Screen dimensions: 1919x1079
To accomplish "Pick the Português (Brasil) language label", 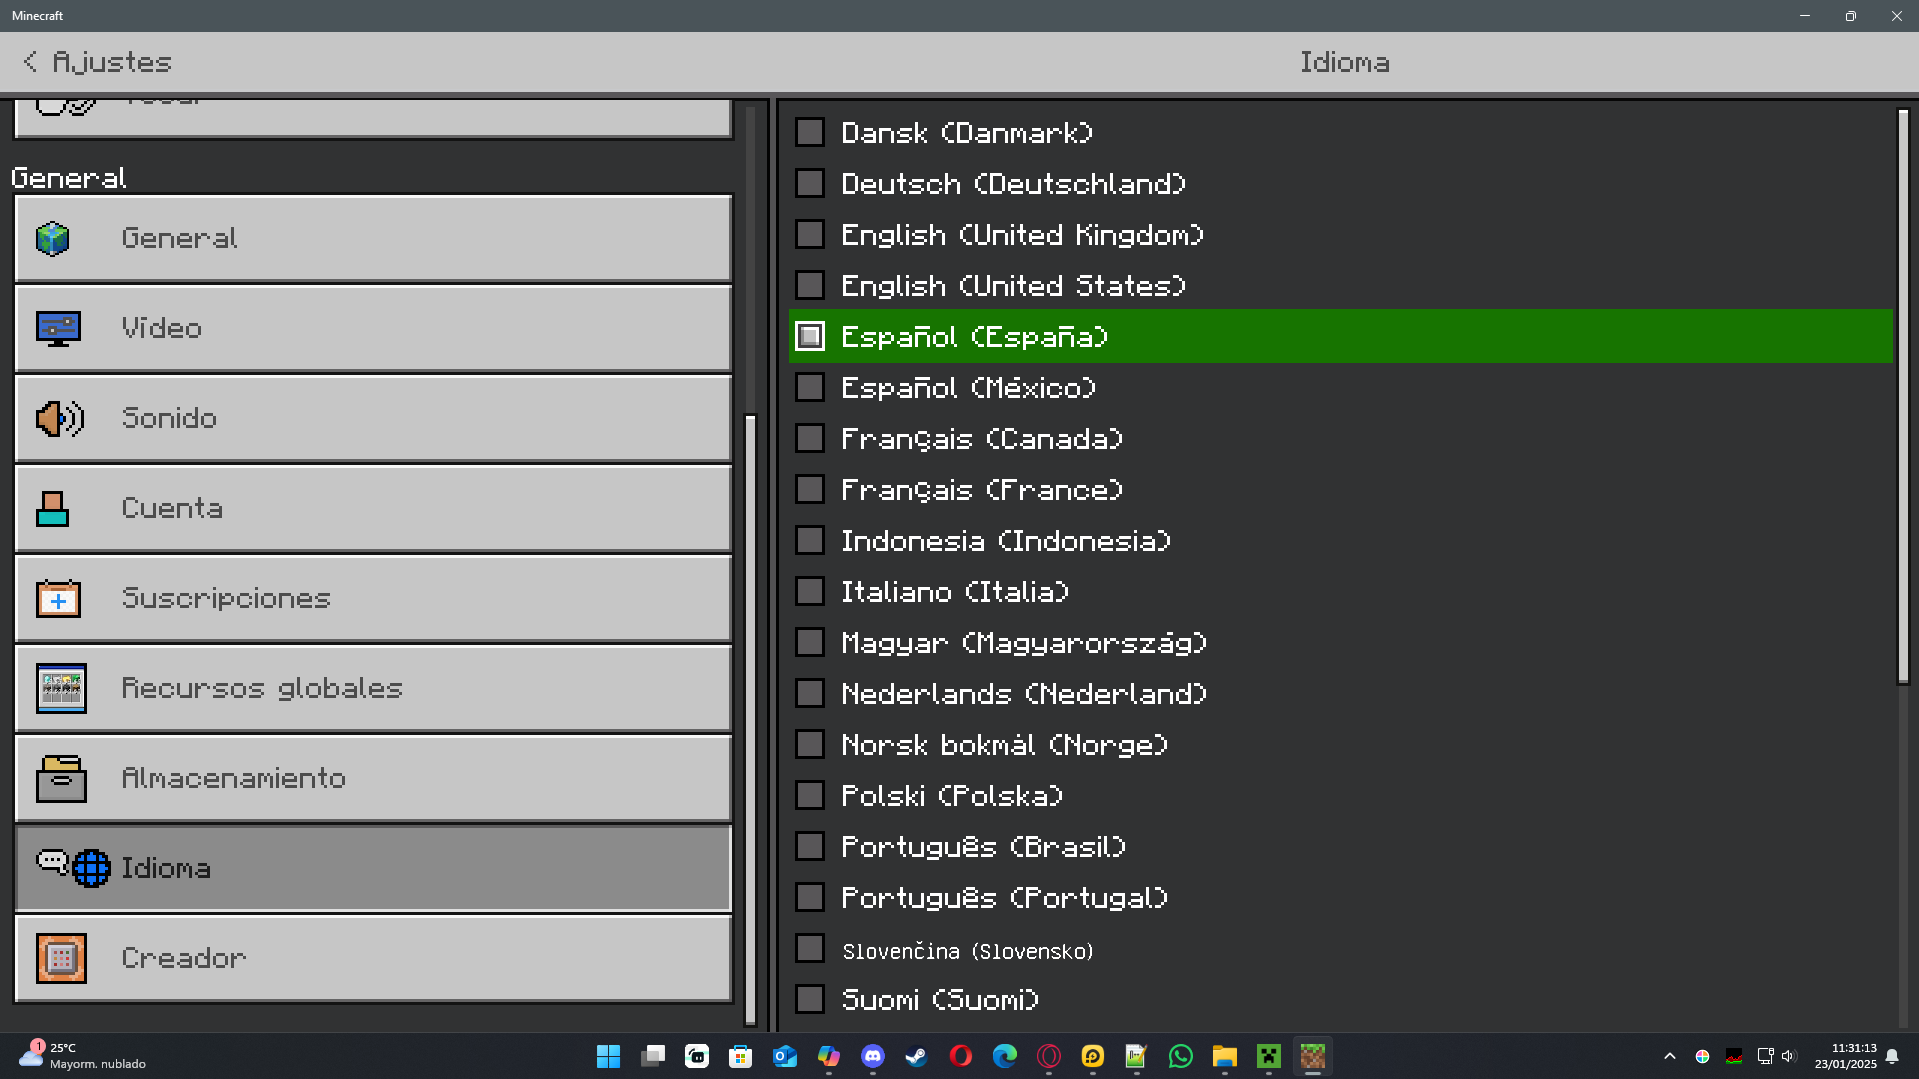I will 984,847.
